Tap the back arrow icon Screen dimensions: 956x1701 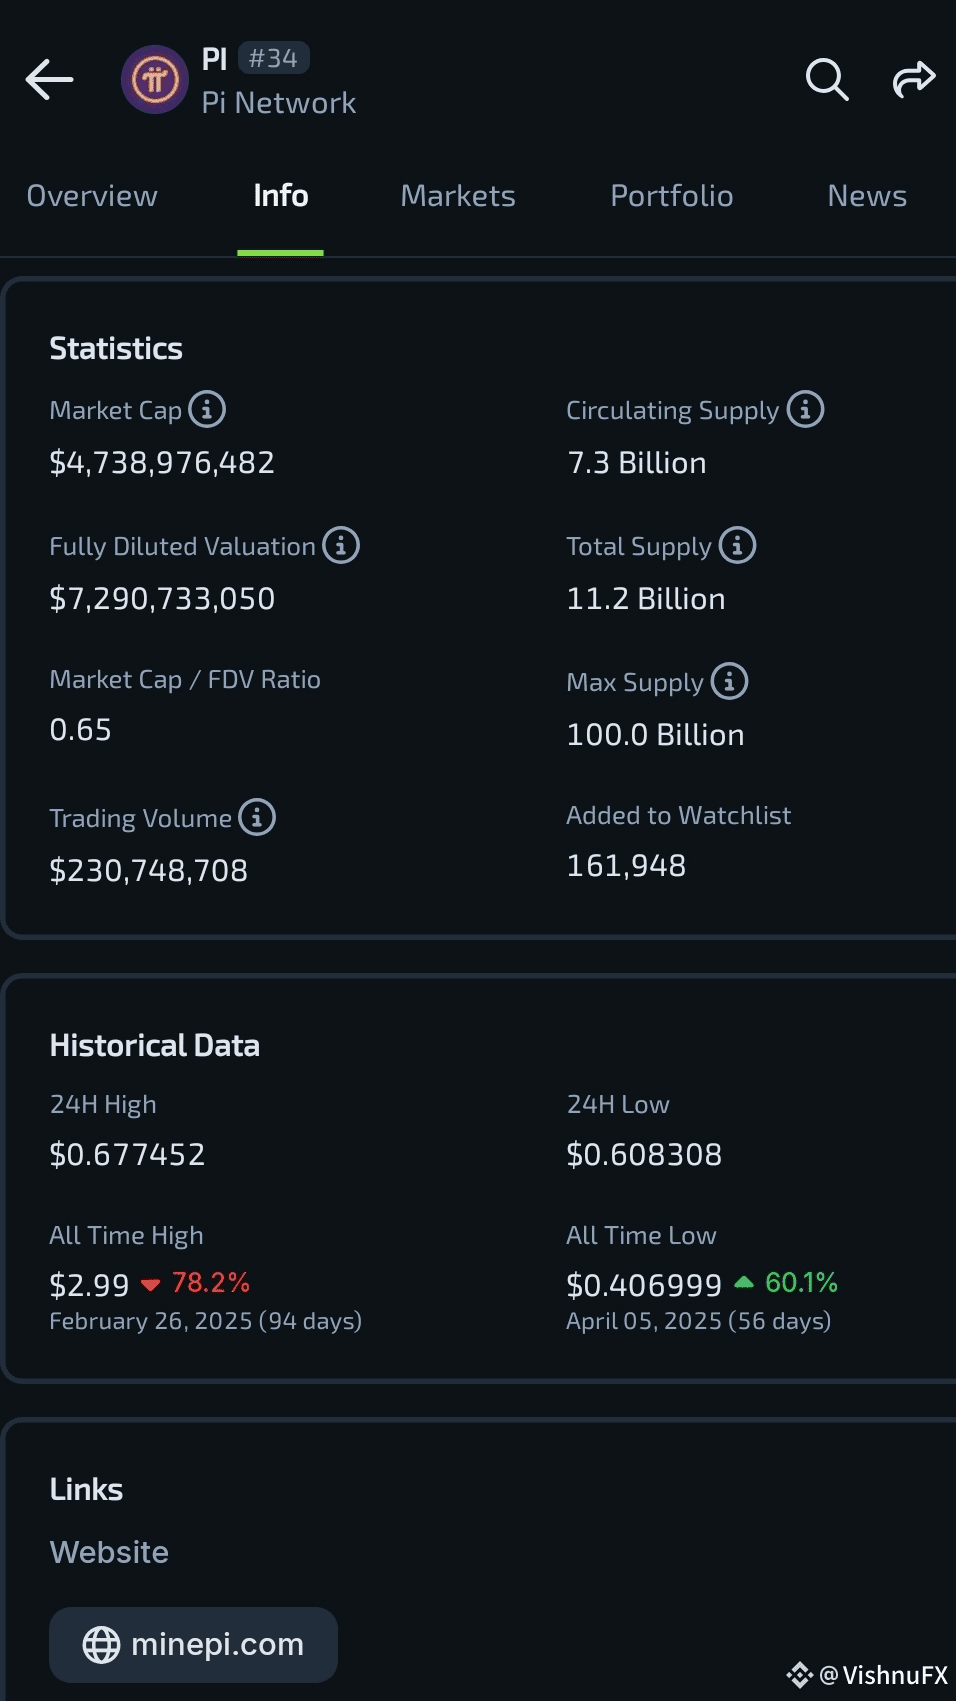49,80
